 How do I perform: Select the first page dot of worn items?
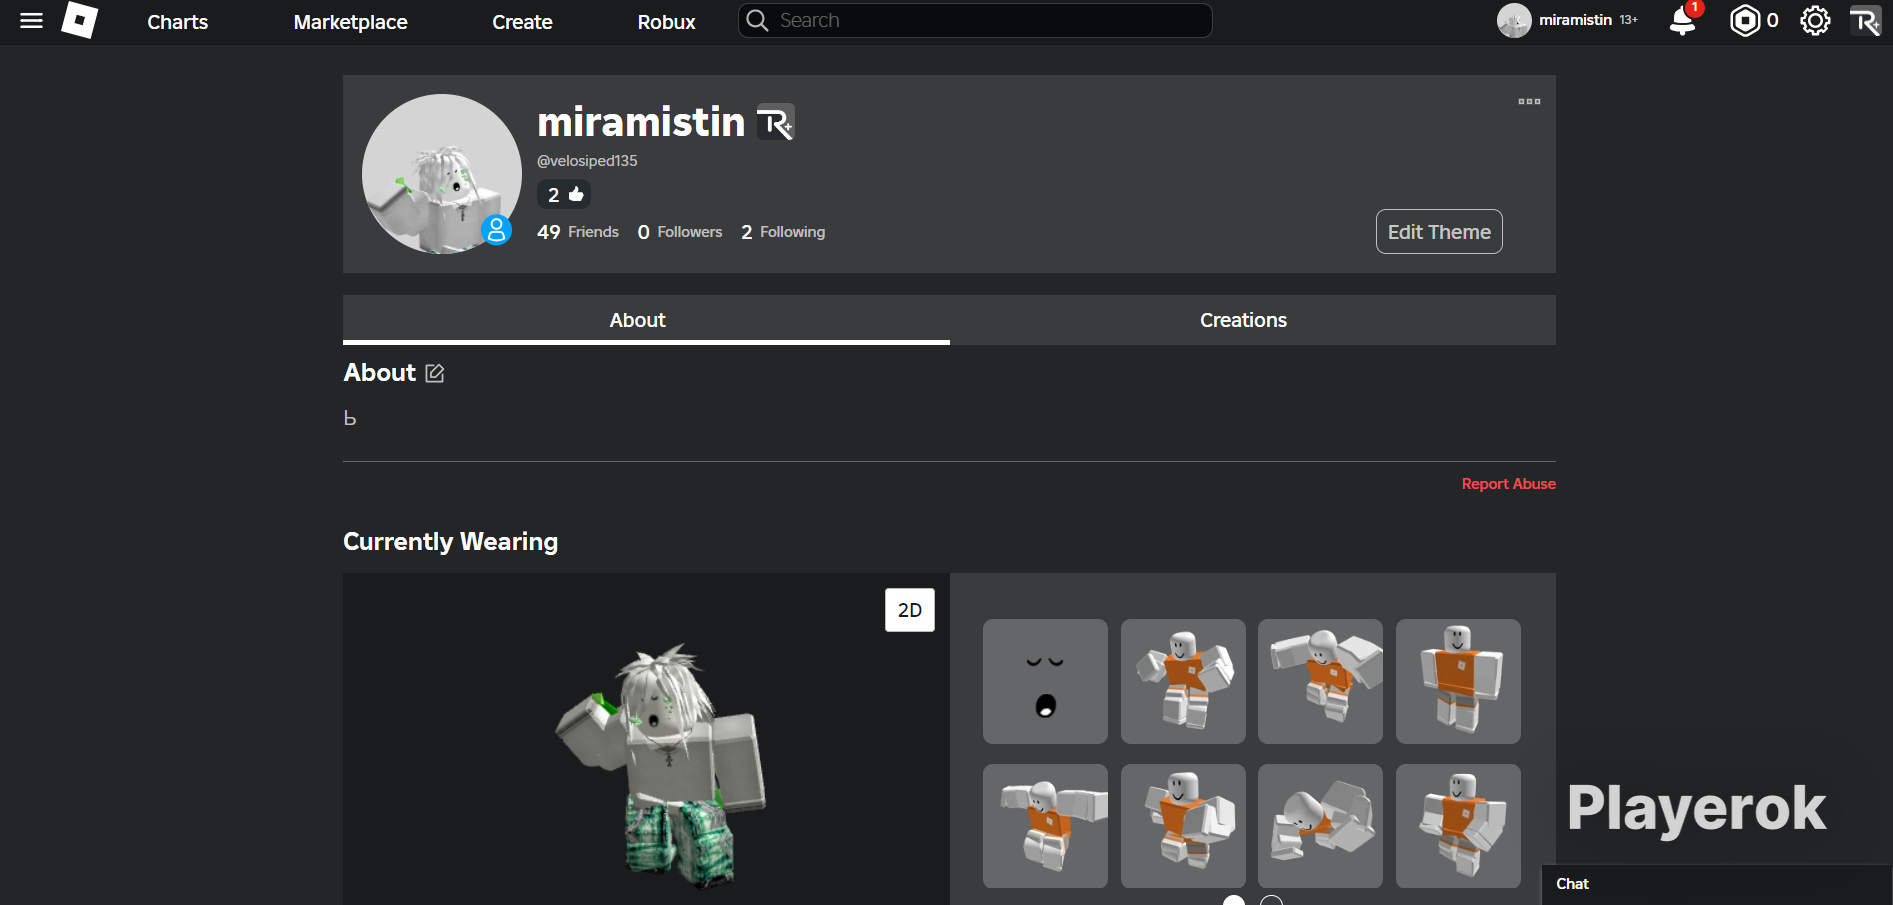1234,900
